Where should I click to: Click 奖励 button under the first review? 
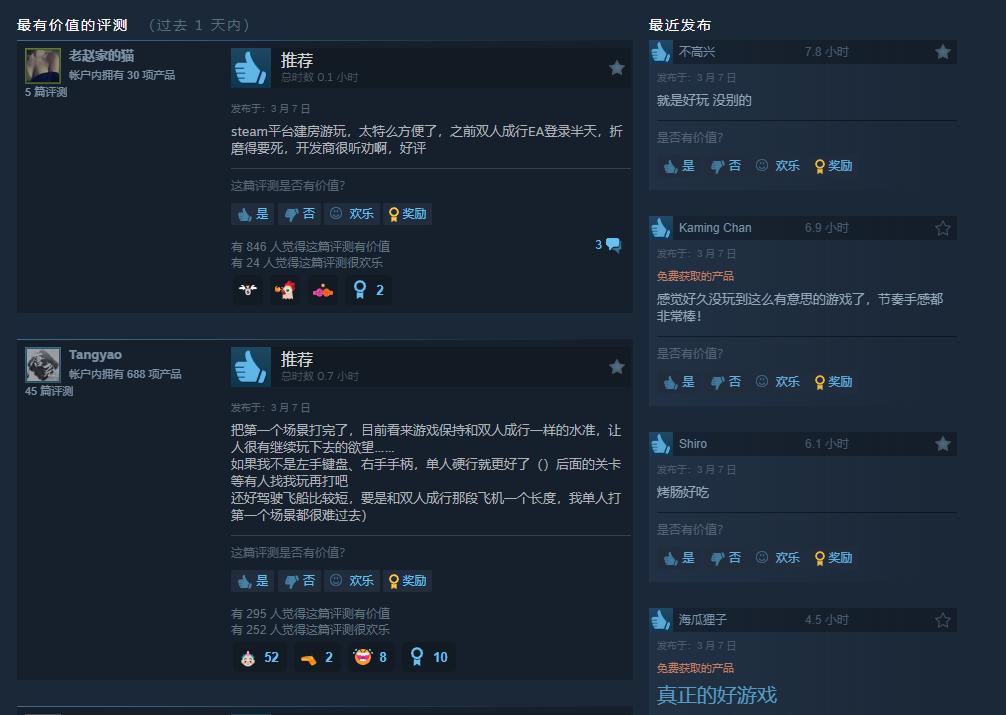pyautogui.click(x=407, y=214)
